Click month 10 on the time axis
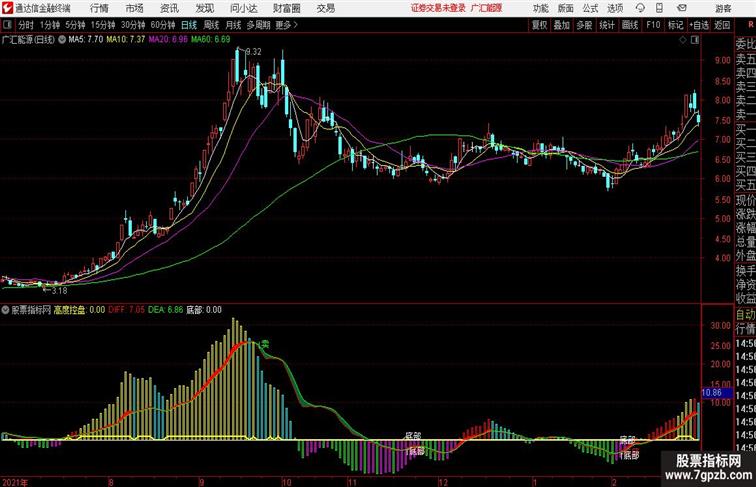The height and width of the screenshot is (487, 756). [x=287, y=482]
